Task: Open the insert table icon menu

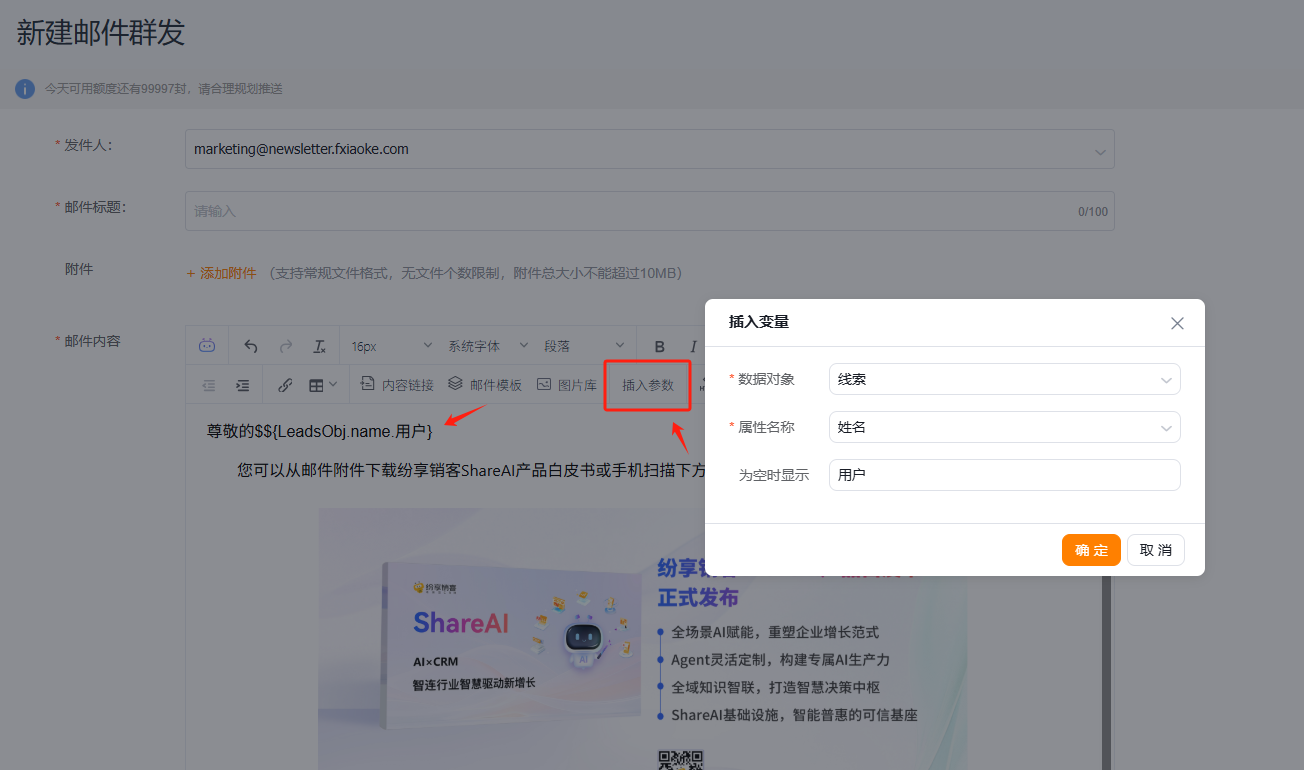Action: [322, 385]
